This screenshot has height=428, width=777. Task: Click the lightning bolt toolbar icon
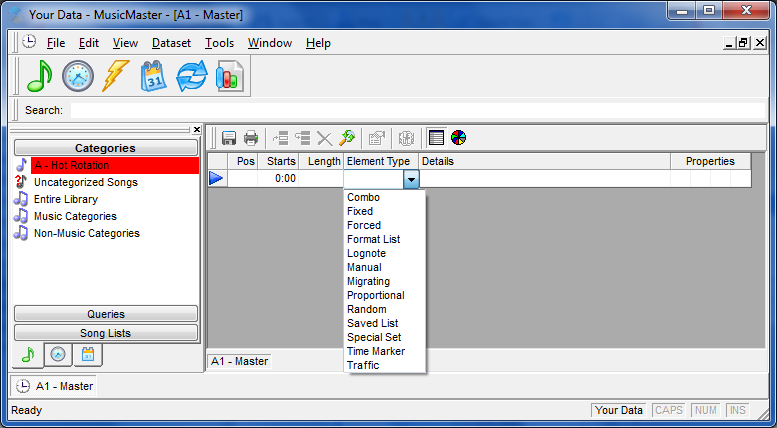pos(115,76)
